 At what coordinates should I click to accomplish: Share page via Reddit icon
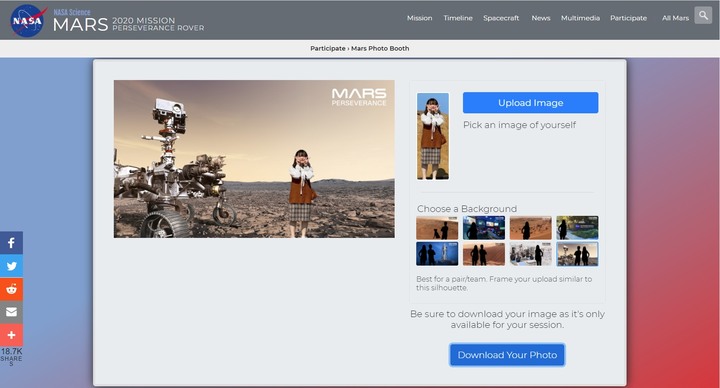coord(11,289)
